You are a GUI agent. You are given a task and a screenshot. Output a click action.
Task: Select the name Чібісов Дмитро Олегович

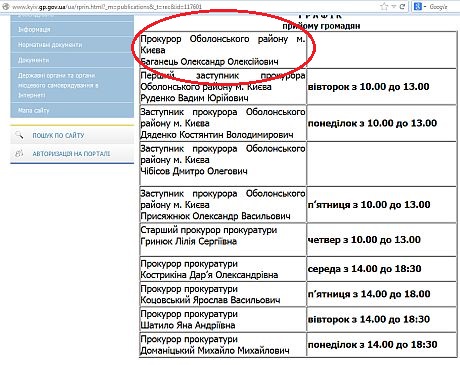(x=194, y=171)
